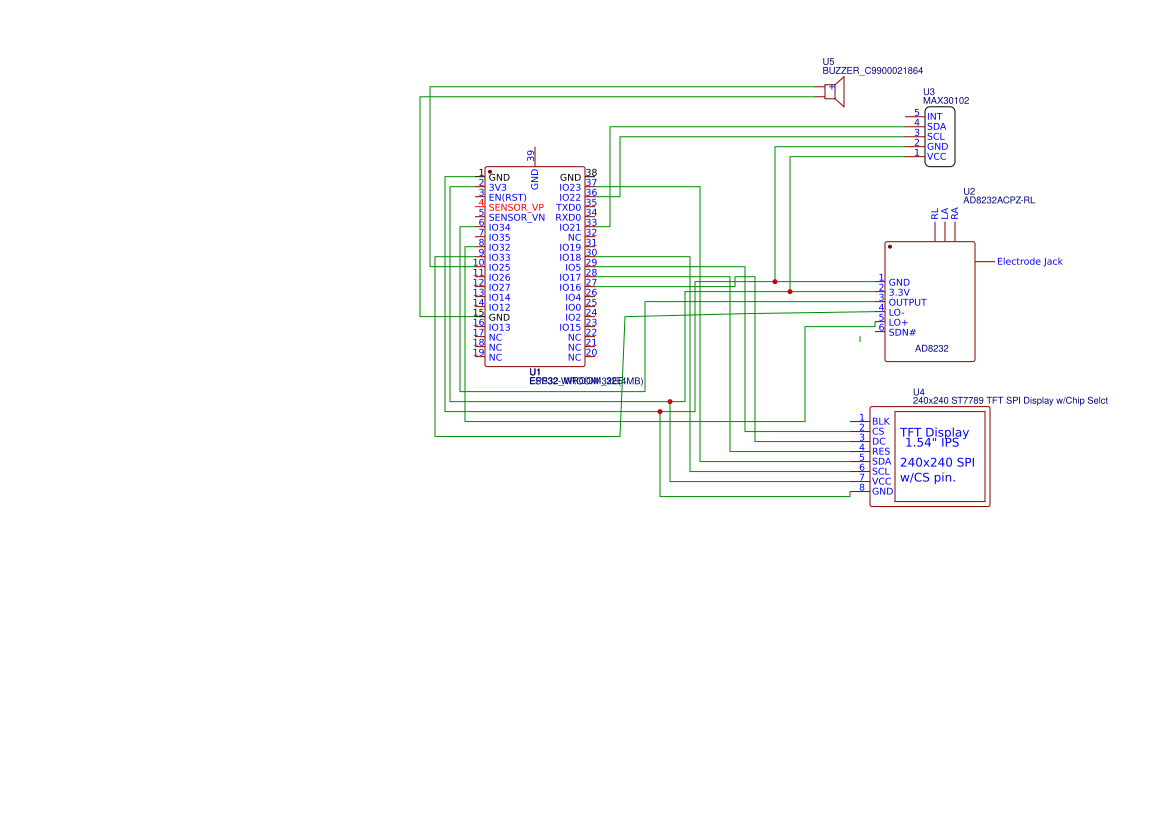Viewport: 1169px width, 827px height.
Task: Select the SDN# pin on AD8232
Action: tap(902, 333)
